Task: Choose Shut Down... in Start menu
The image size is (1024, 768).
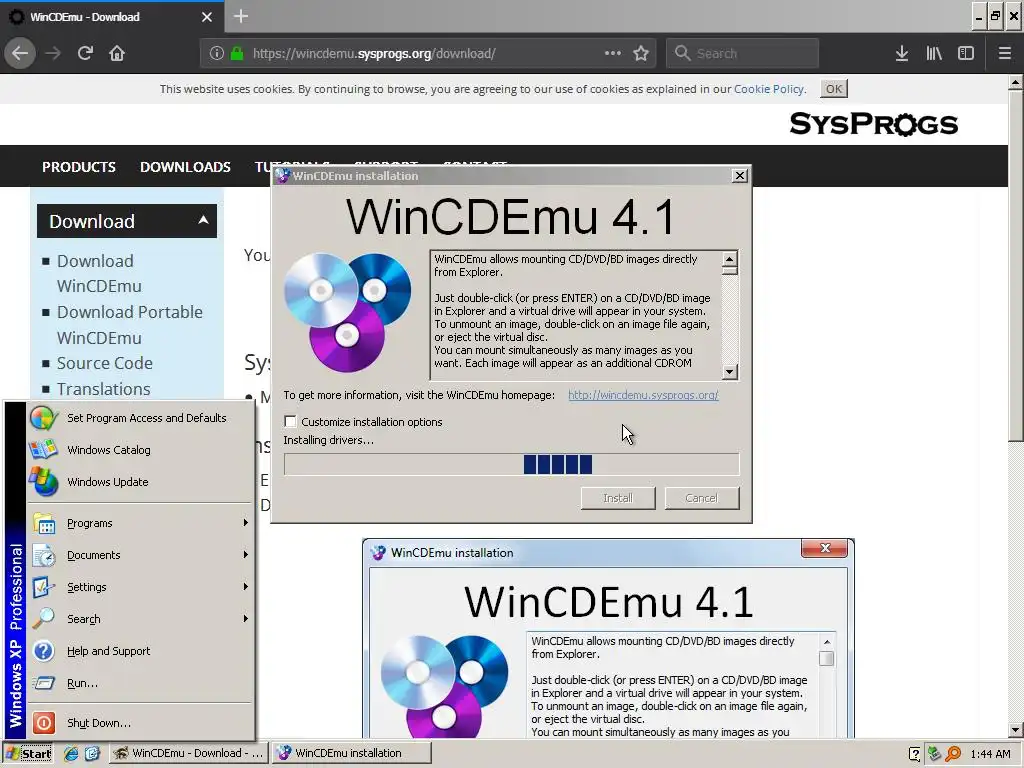Action: pyautogui.click(x=140, y=723)
